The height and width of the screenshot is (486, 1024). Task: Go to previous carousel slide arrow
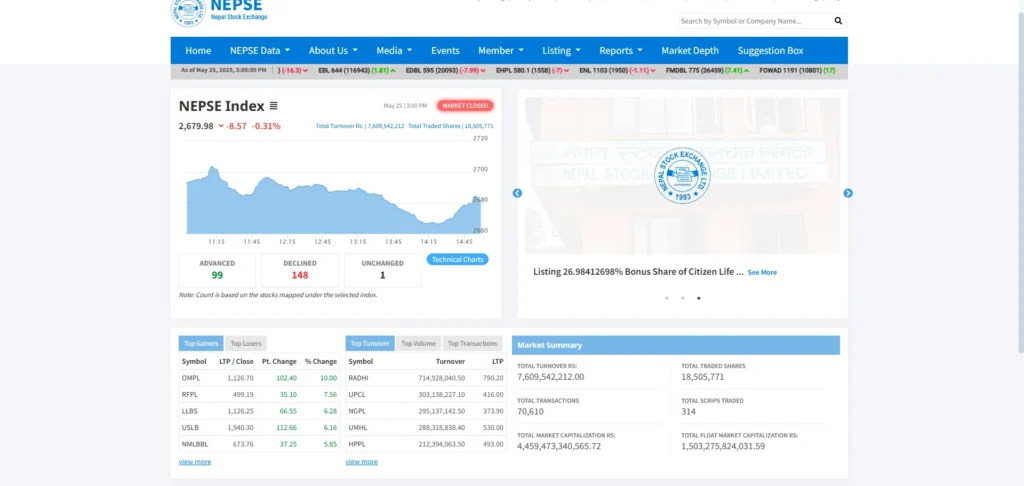(x=517, y=193)
